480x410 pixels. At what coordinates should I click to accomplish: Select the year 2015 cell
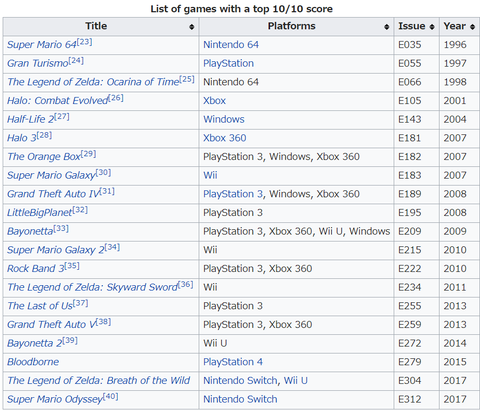(x=460, y=362)
